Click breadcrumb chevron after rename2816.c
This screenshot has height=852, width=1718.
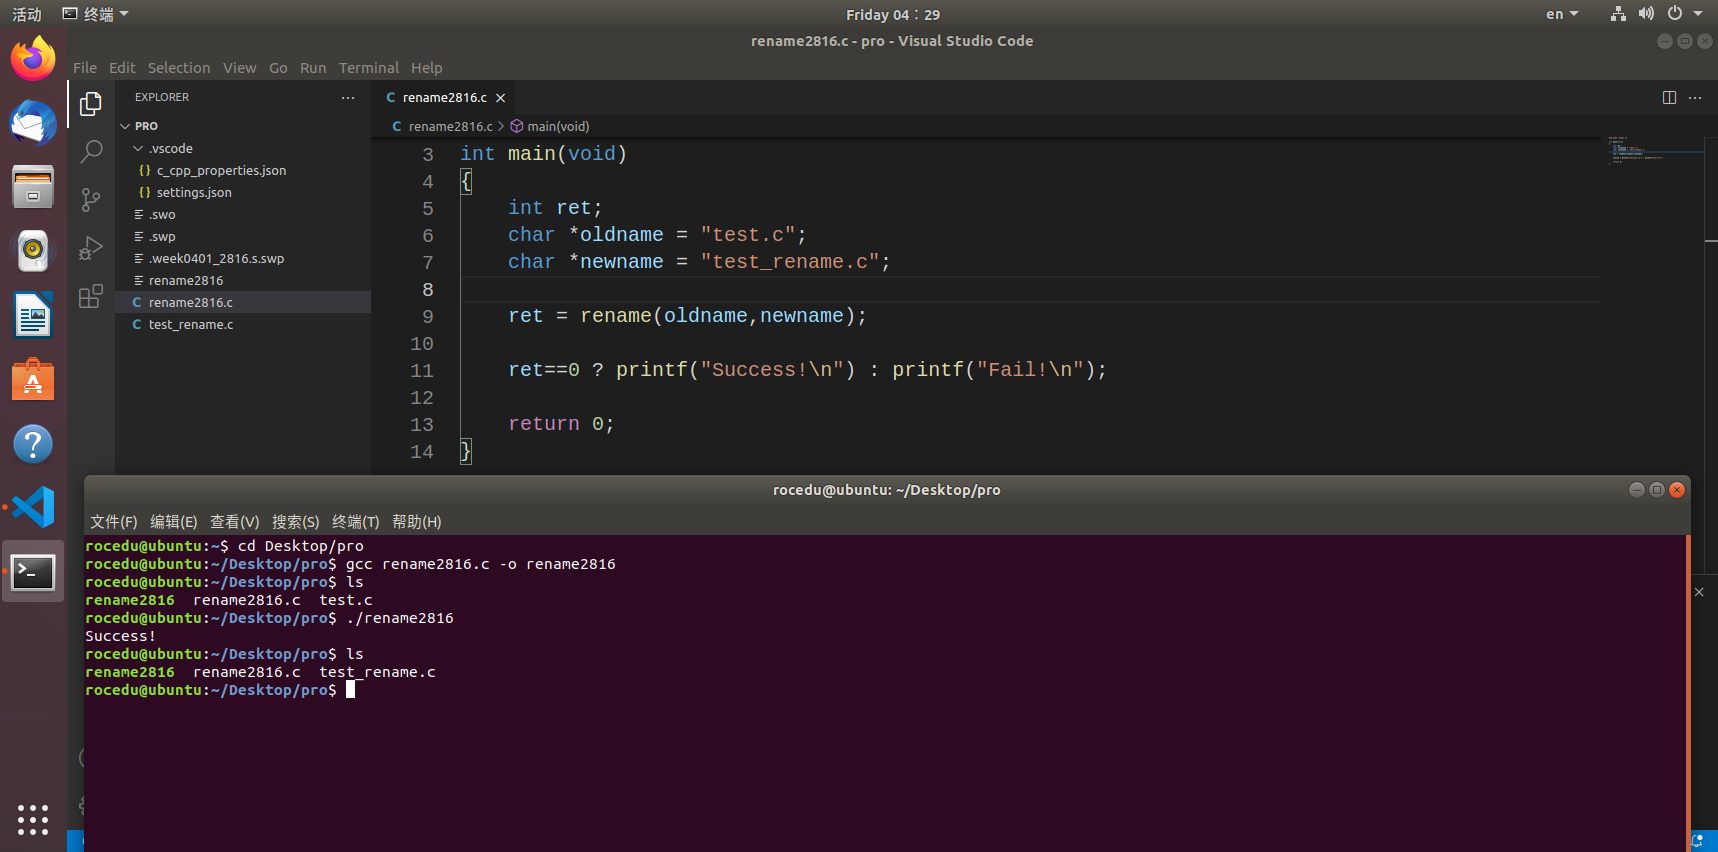tap(501, 126)
